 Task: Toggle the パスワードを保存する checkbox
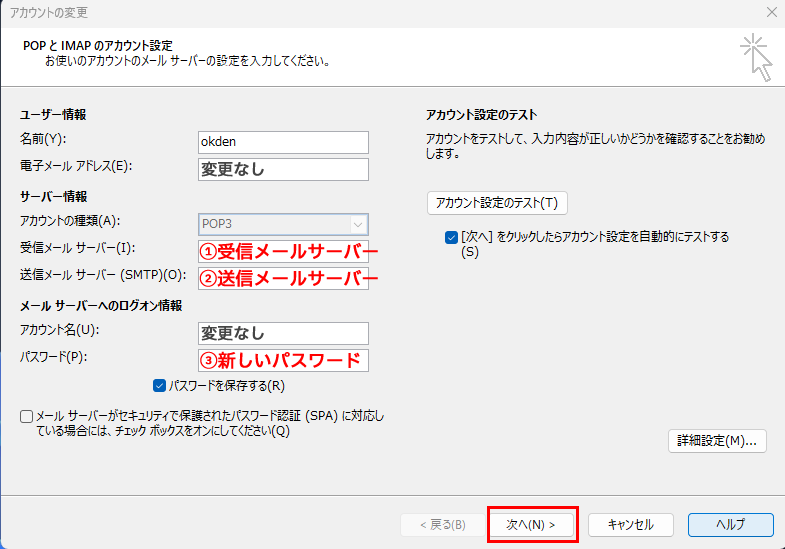click(x=160, y=385)
